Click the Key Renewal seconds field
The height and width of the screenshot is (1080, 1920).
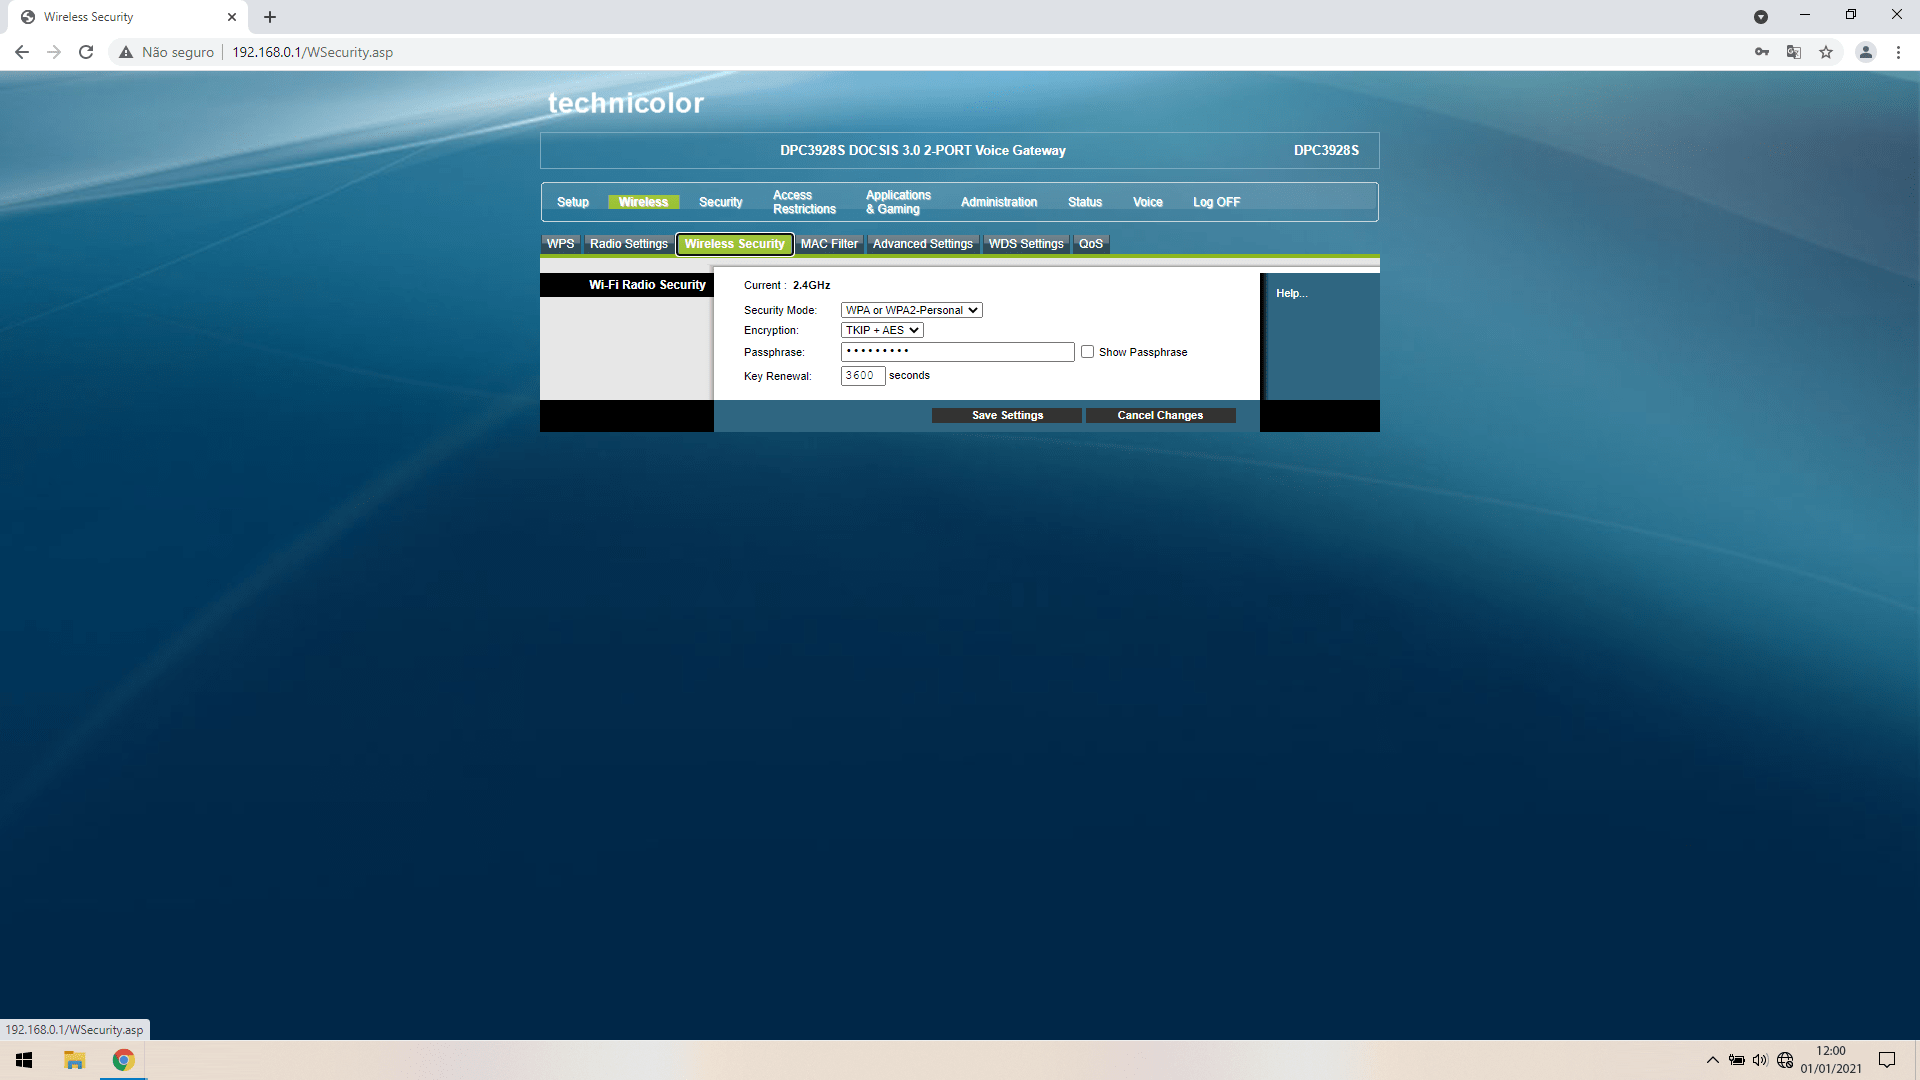(863, 376)
